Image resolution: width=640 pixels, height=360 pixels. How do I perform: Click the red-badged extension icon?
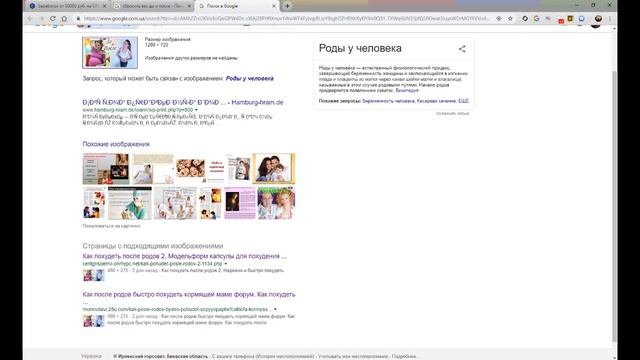click(x=560, y=19)
